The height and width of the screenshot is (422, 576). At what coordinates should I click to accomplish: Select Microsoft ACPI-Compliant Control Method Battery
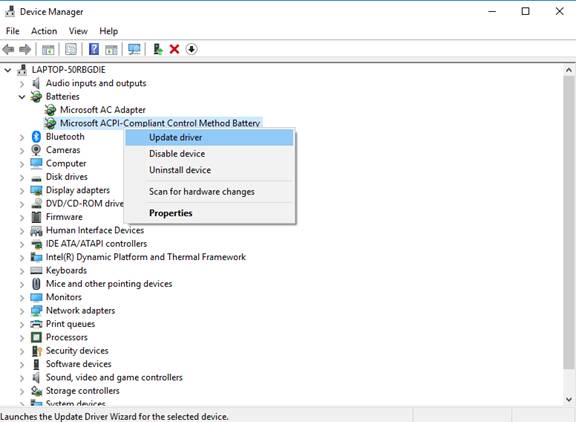tap(160, 123)
